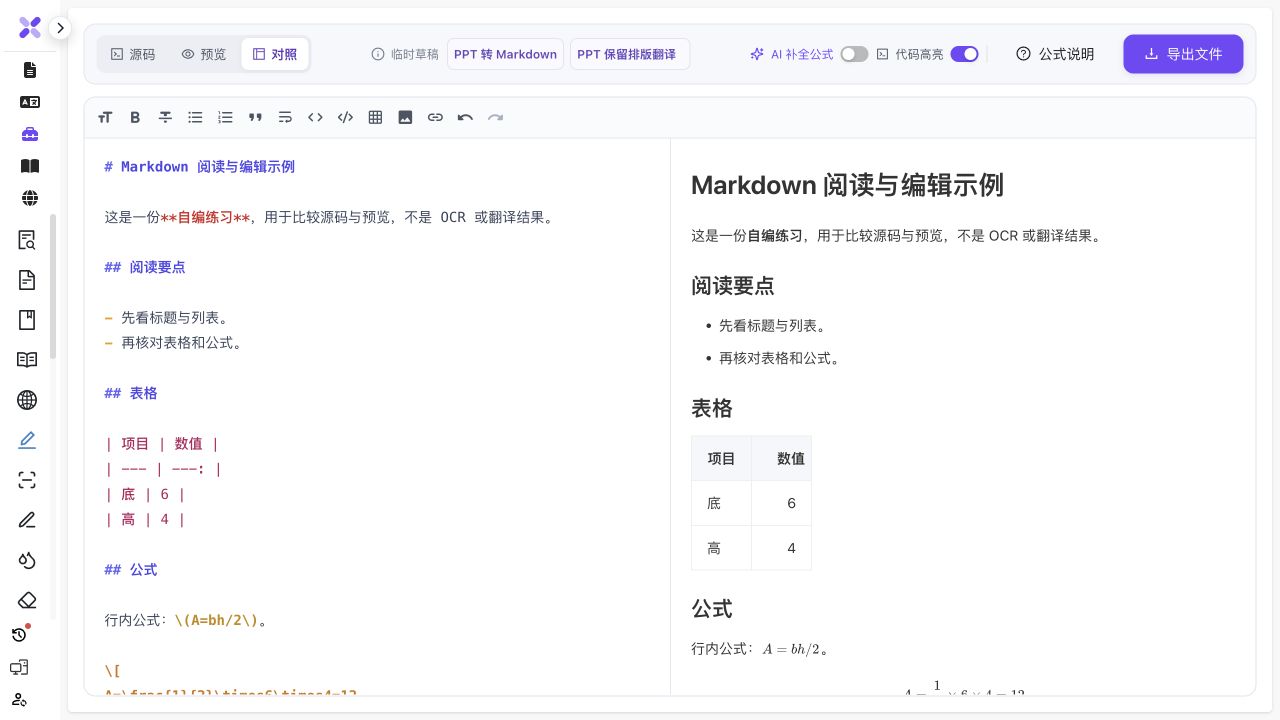Open the user settings icon
The width and height of the screenshot is (1280, 720).
19,699
